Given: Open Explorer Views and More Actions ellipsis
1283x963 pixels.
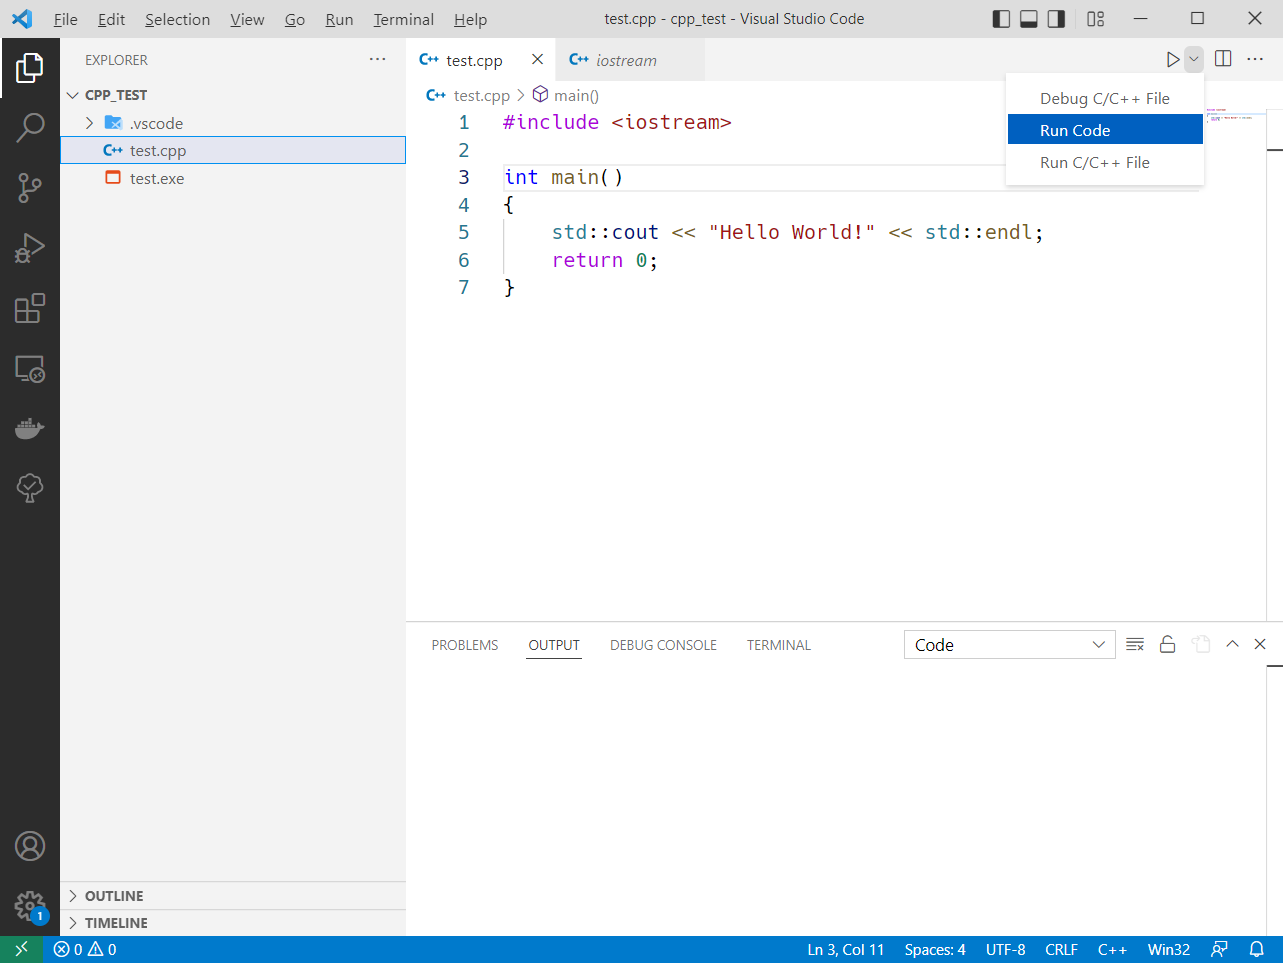Looking at the screenshot, I should (377, 60).
